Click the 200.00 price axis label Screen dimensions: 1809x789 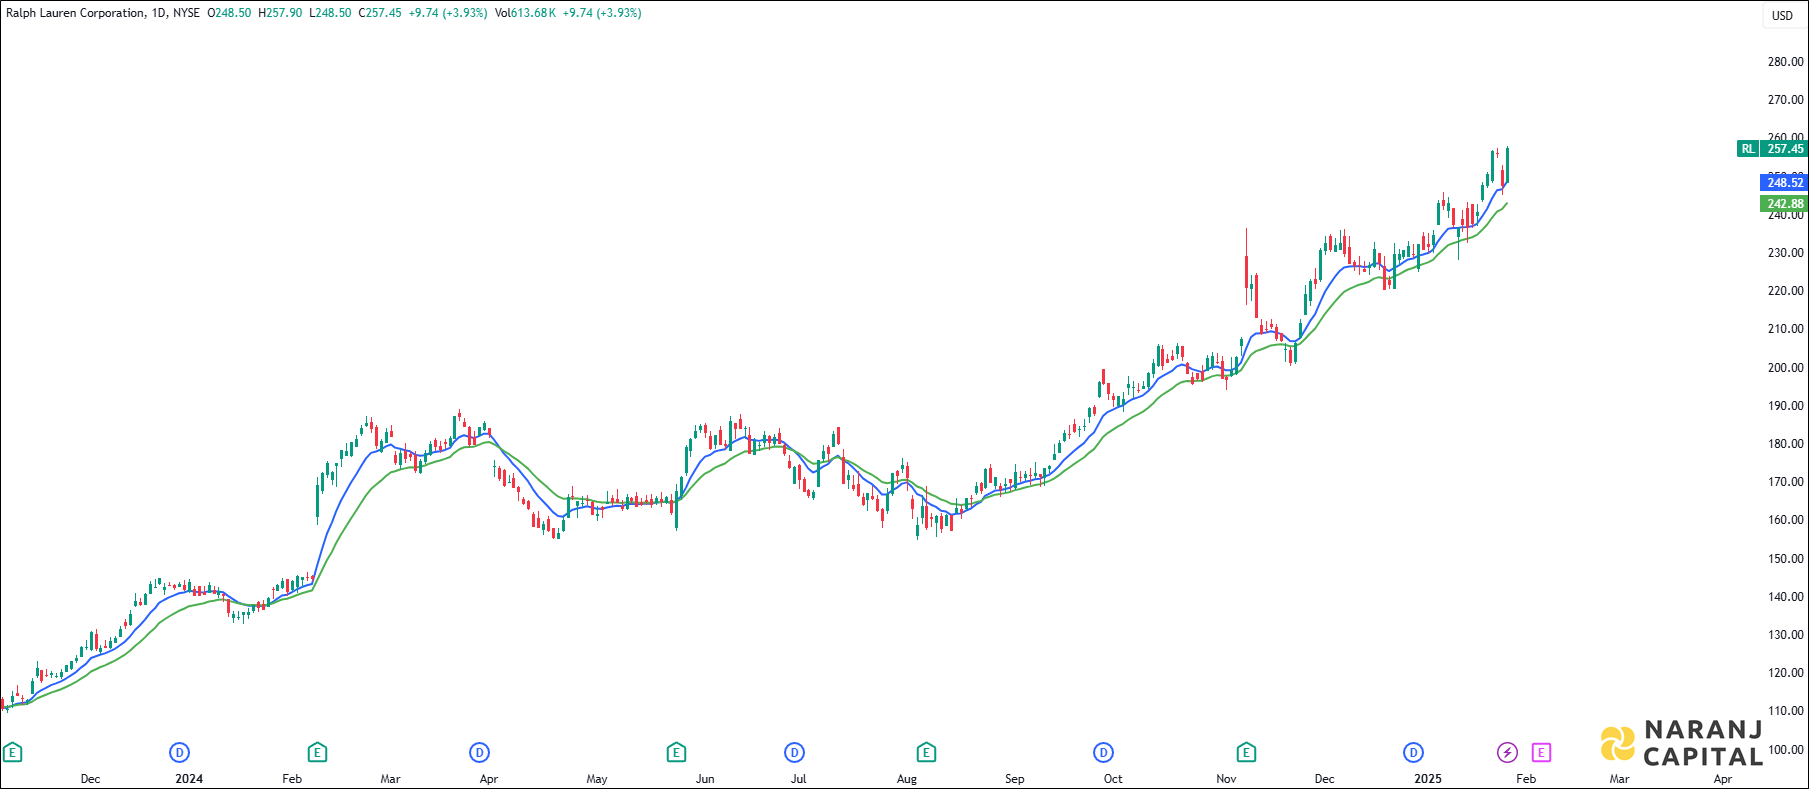(x=1785, y=368)
